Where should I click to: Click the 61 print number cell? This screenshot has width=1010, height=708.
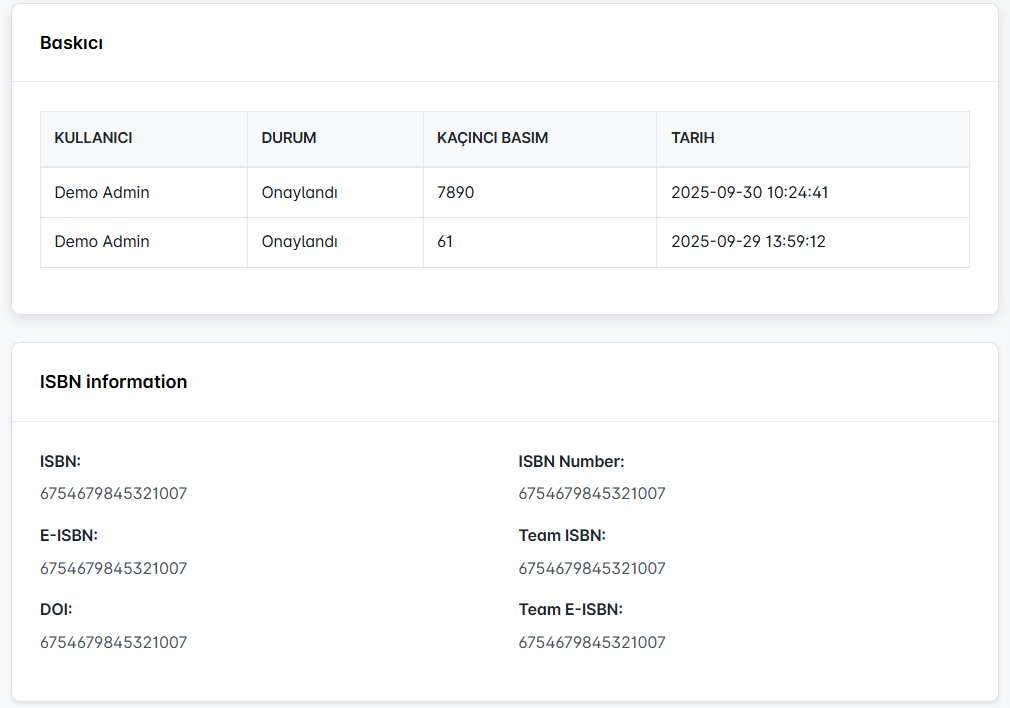point(445,241)
